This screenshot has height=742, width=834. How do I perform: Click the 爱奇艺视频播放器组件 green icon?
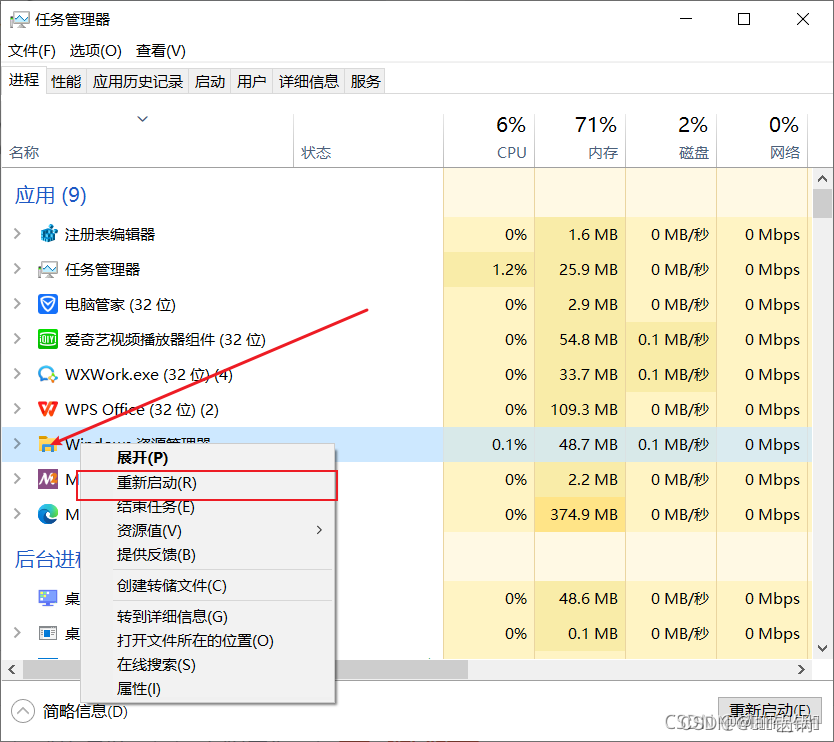48,339
